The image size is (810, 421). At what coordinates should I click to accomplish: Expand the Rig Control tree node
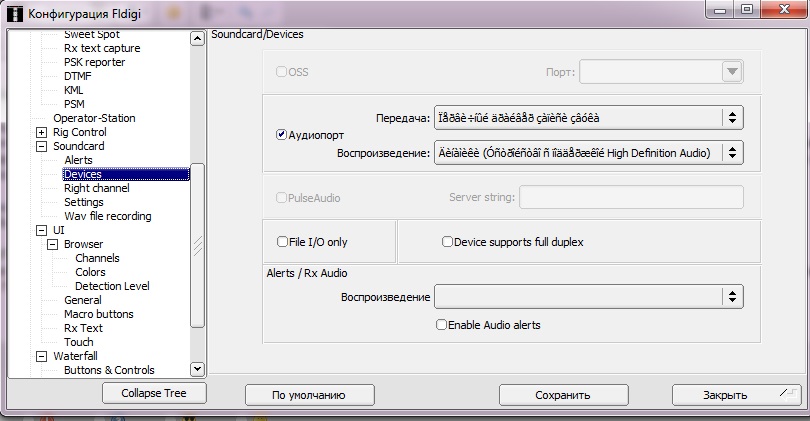41,132
